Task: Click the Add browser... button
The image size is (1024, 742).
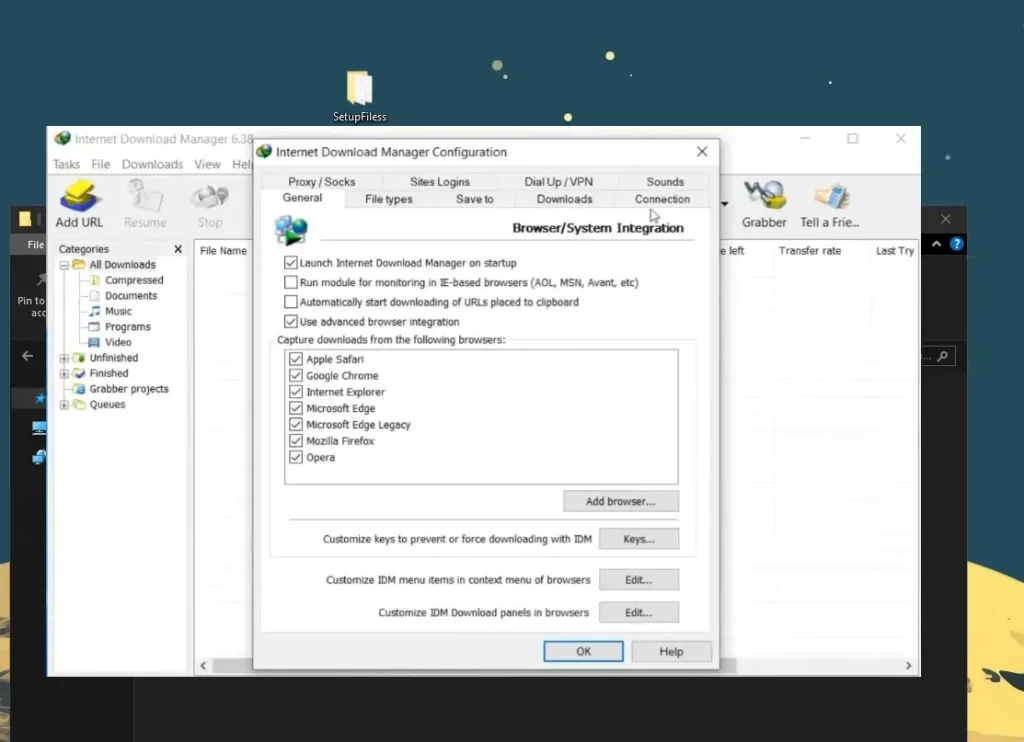Action: pos(620,501)
